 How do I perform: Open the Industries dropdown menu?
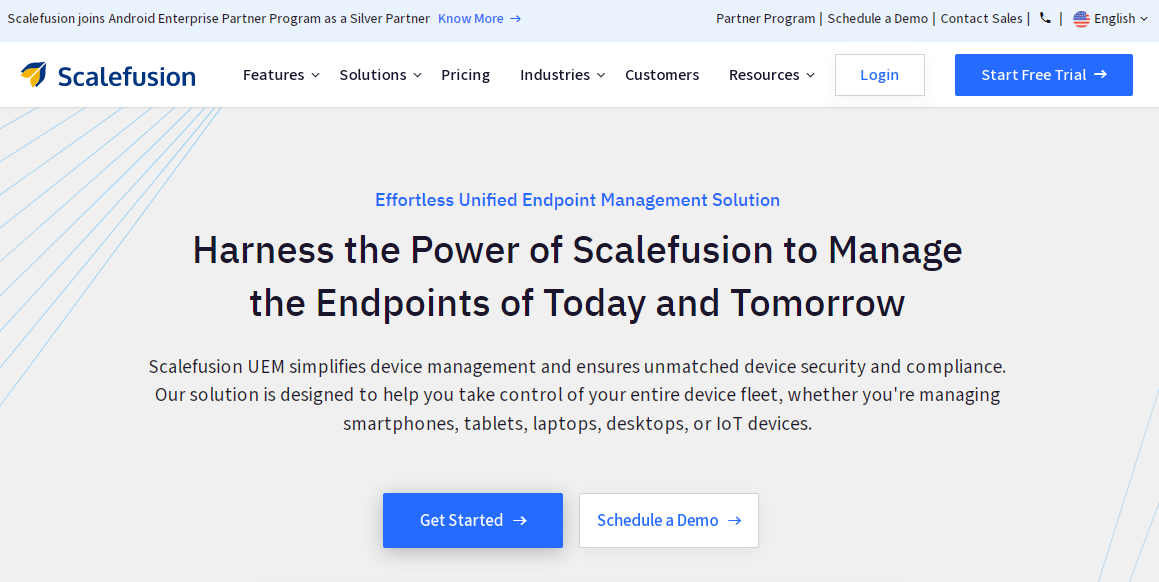(562, 75)
